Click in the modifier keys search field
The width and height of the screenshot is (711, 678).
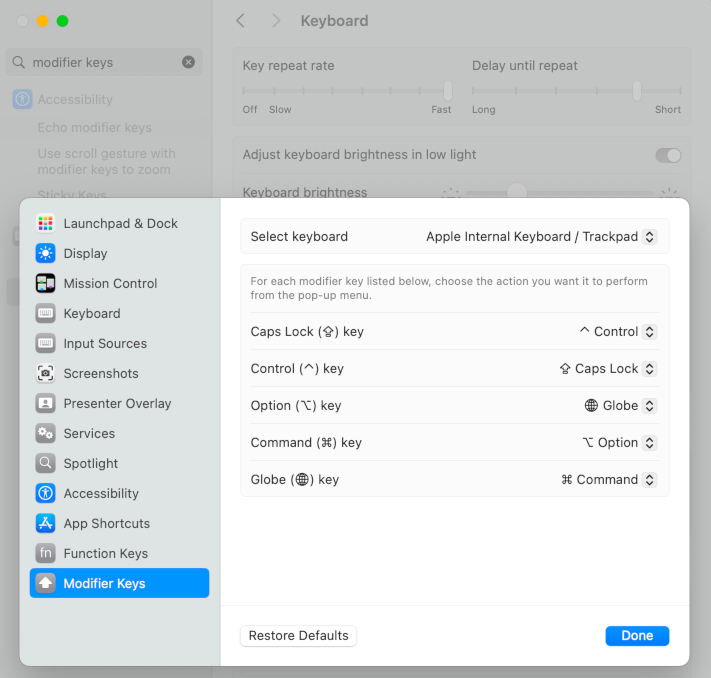pos(104,62)
